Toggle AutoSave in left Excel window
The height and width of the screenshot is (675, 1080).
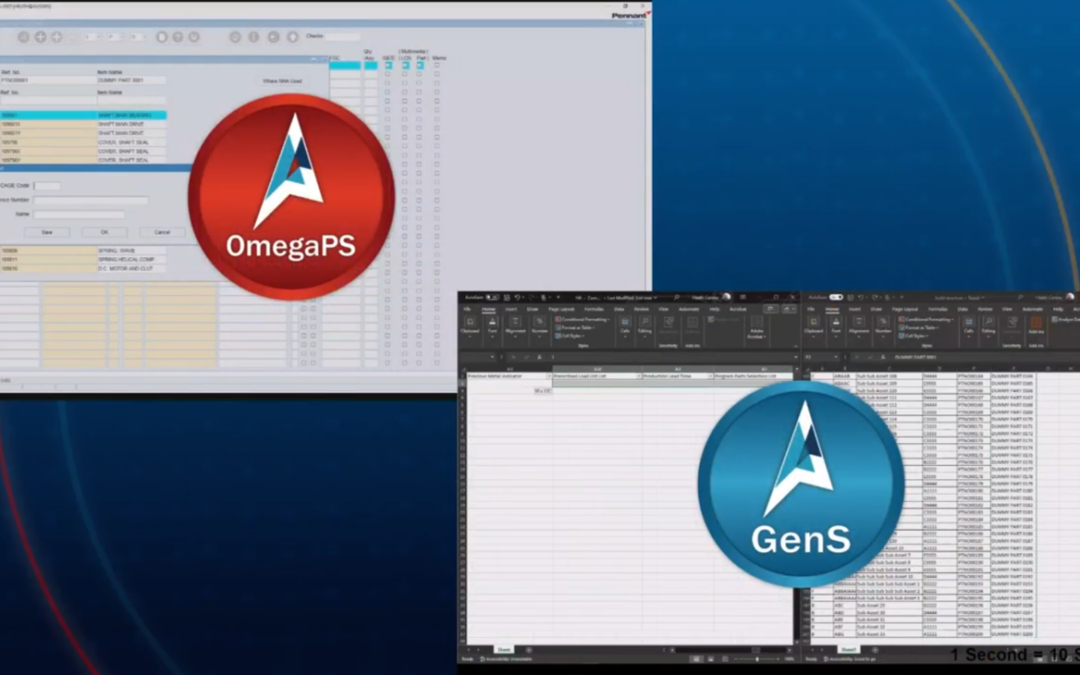tap(492, 298)
